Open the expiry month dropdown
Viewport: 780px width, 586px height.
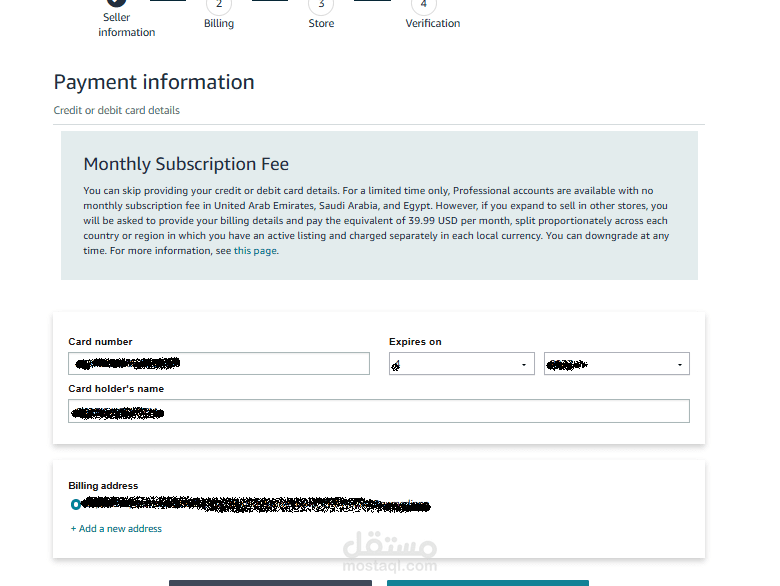462,364
